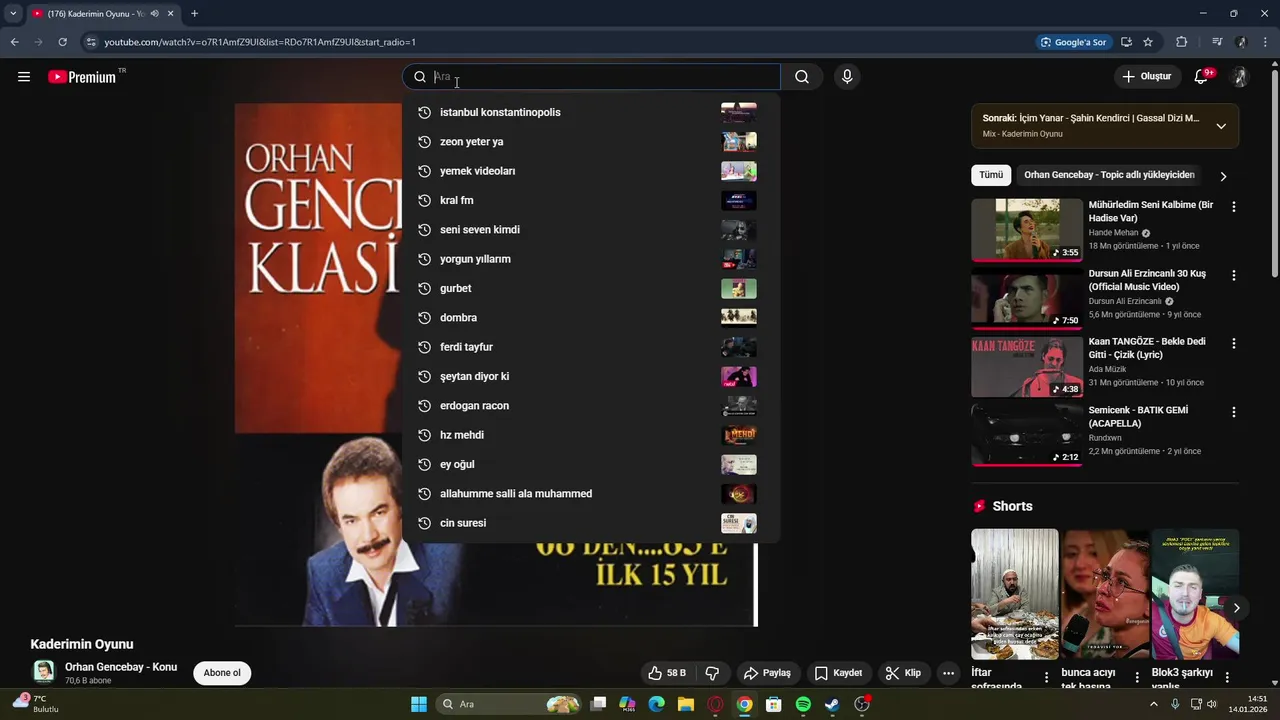
Task: Open options for the İftar sofrasında short
Action: click(x=1047, y=677)
